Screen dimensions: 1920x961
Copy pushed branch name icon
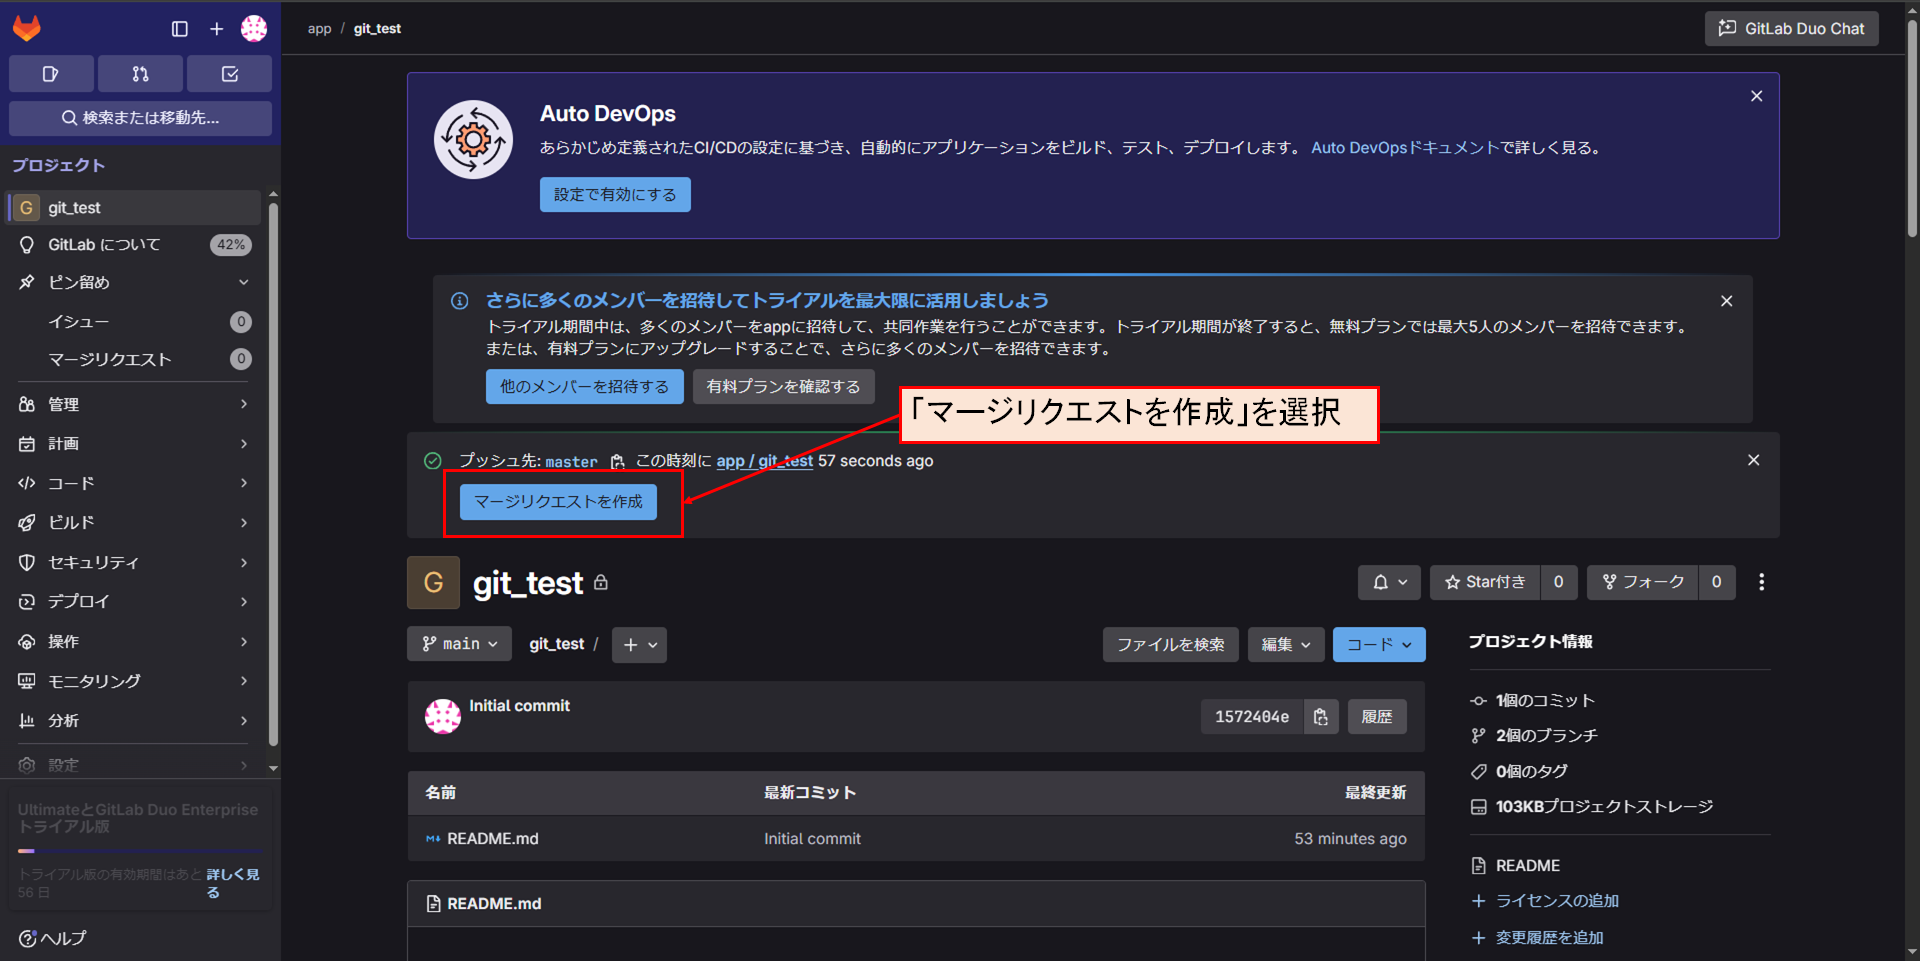pyautogui.click(x=617, y=461)
